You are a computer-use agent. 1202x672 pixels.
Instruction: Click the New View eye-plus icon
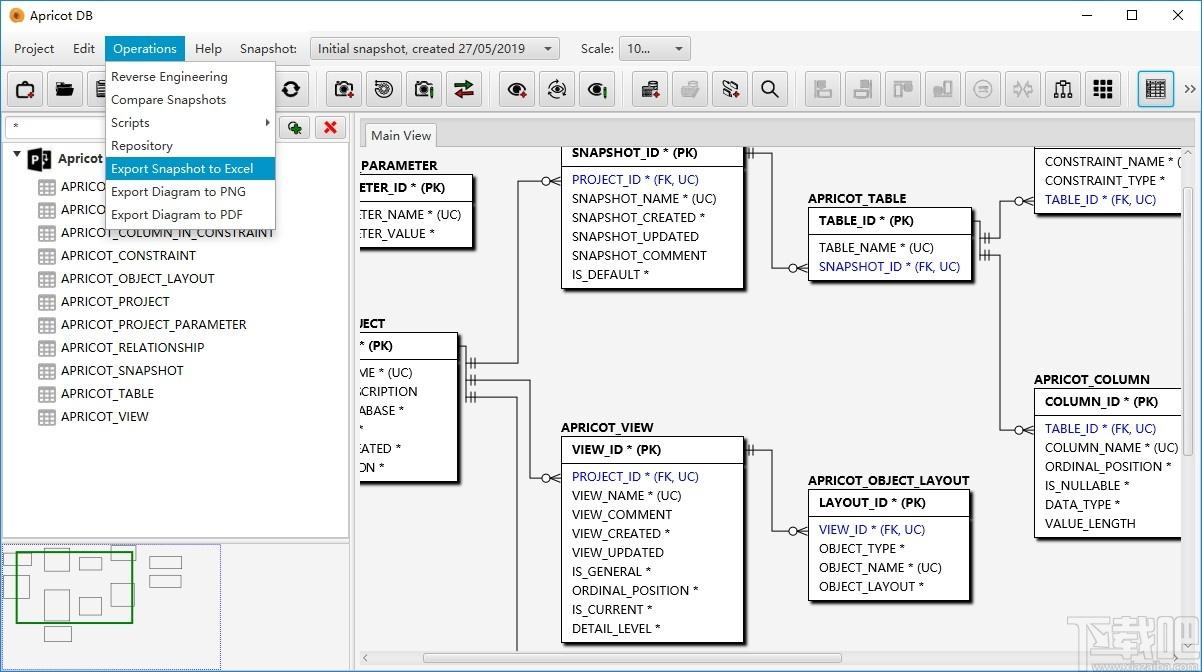tap(517, 89)
